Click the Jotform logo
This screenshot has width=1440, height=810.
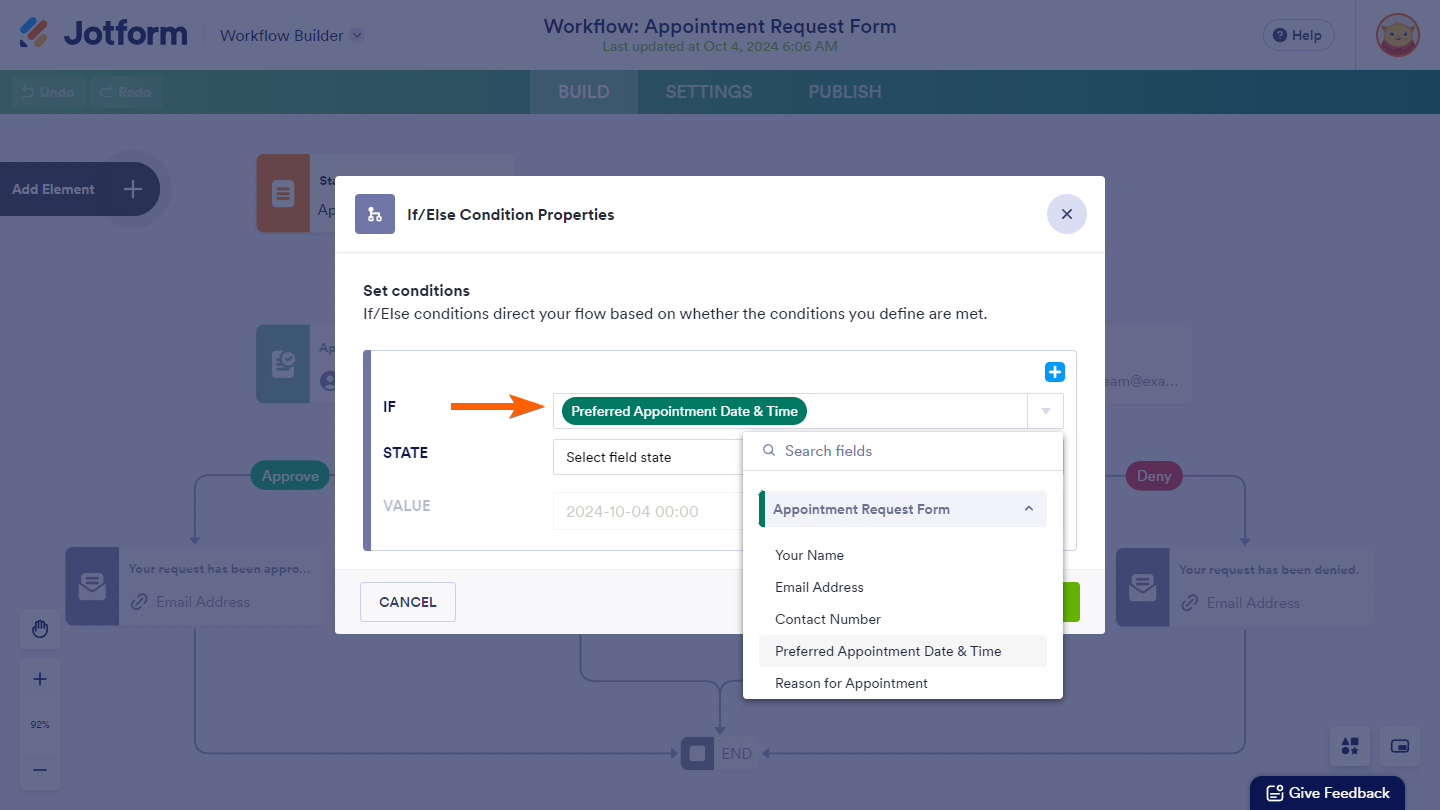[x=103, y=34]
